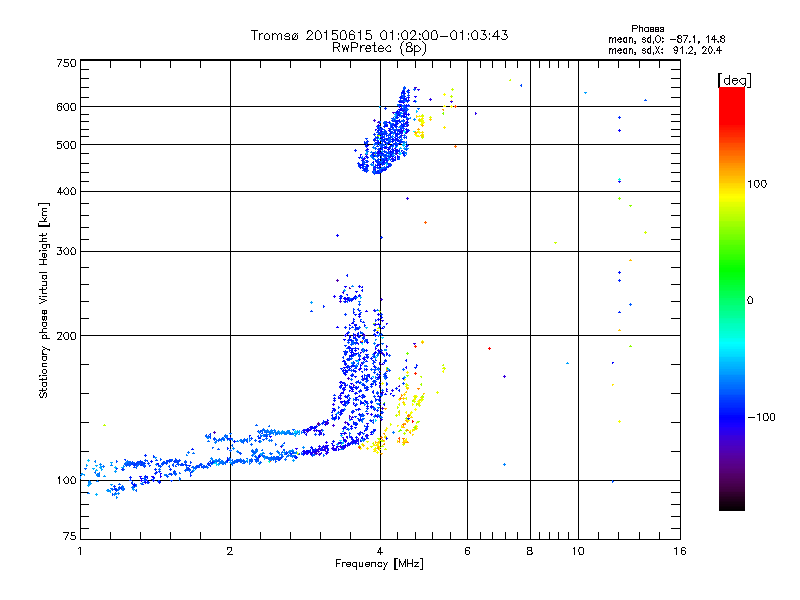The height and width of the screenshot is (600, 800).
Task: Click the '[deg]' colorbar unit label
Action: coord(734,80)
